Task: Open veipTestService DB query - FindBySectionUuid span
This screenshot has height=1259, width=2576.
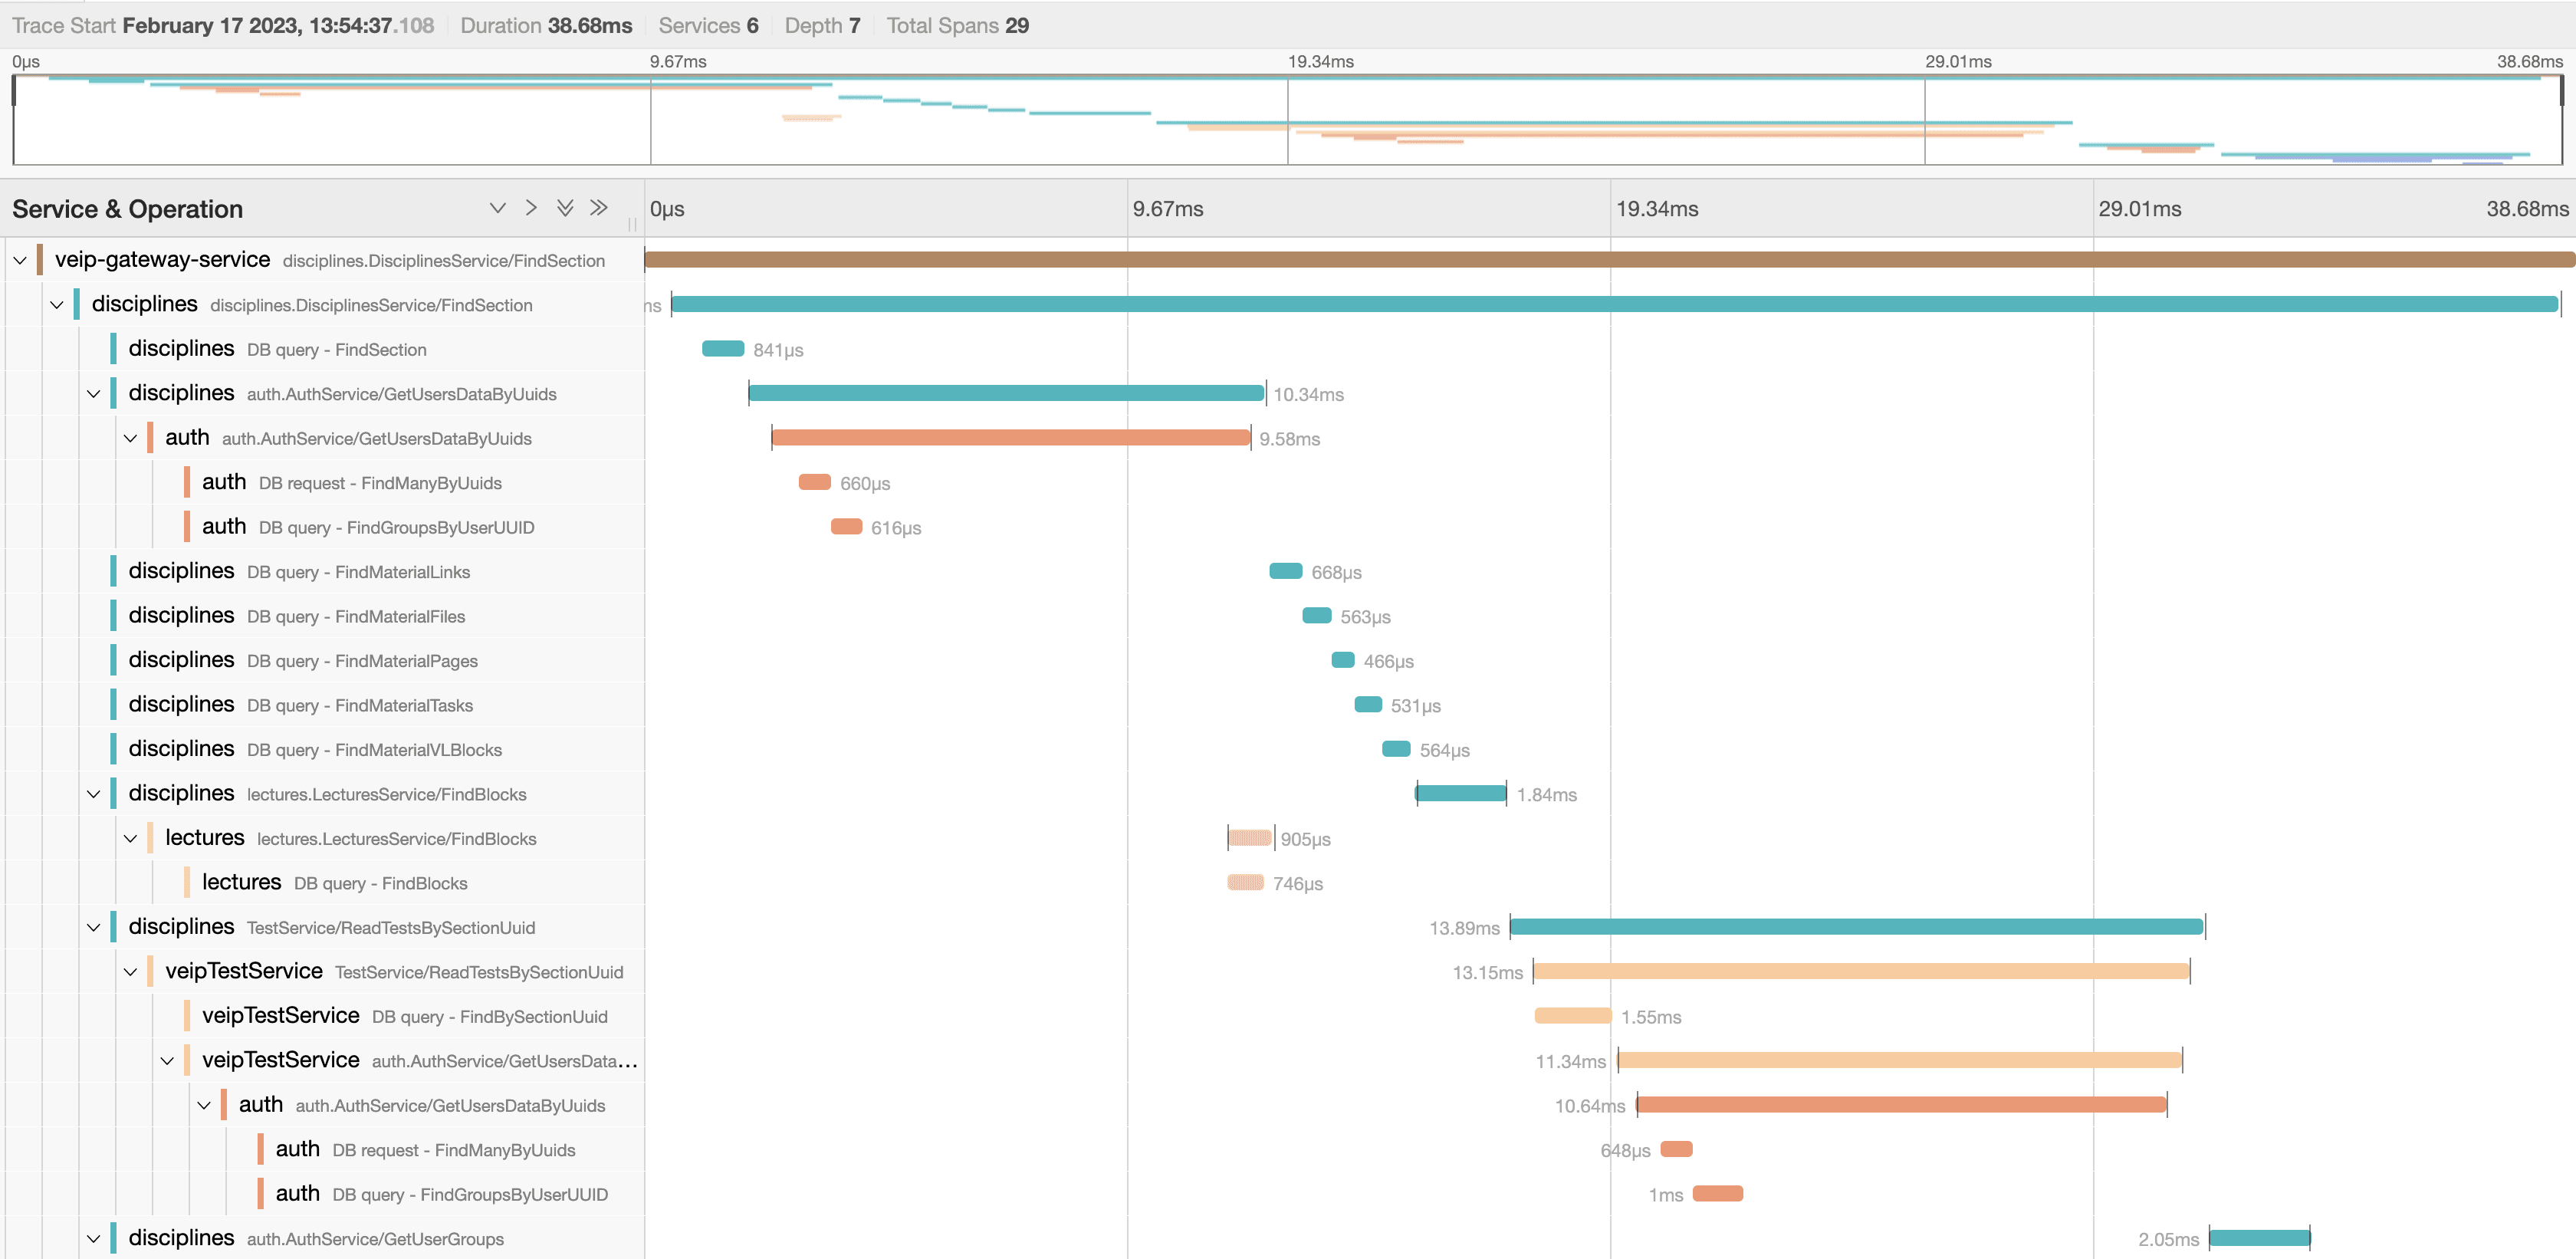Action: coord(489,1017)
